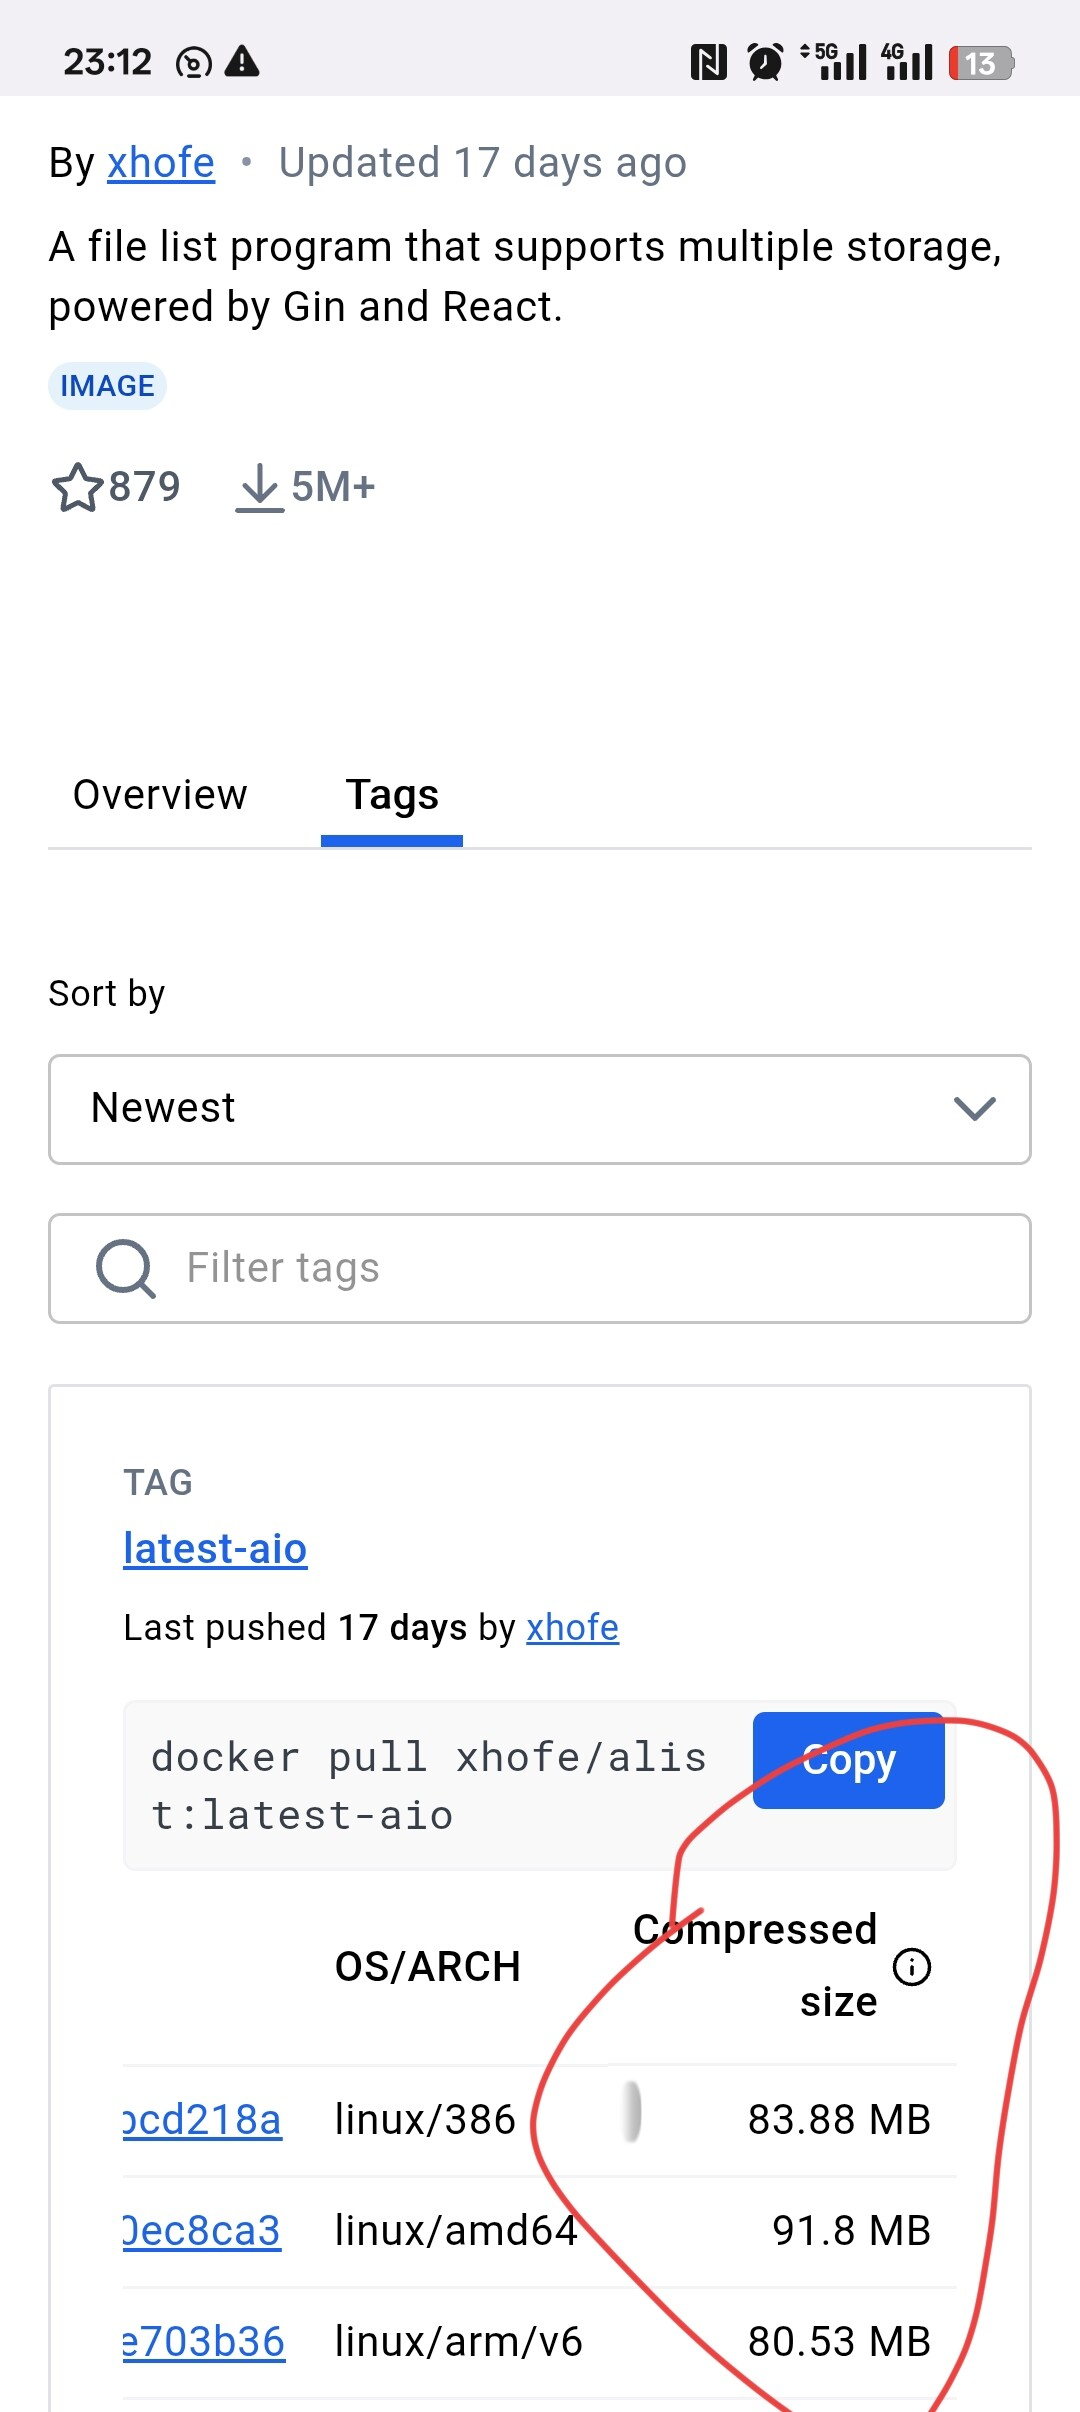Open digest link for linux/arm/v6

[x=204, y=2342]
